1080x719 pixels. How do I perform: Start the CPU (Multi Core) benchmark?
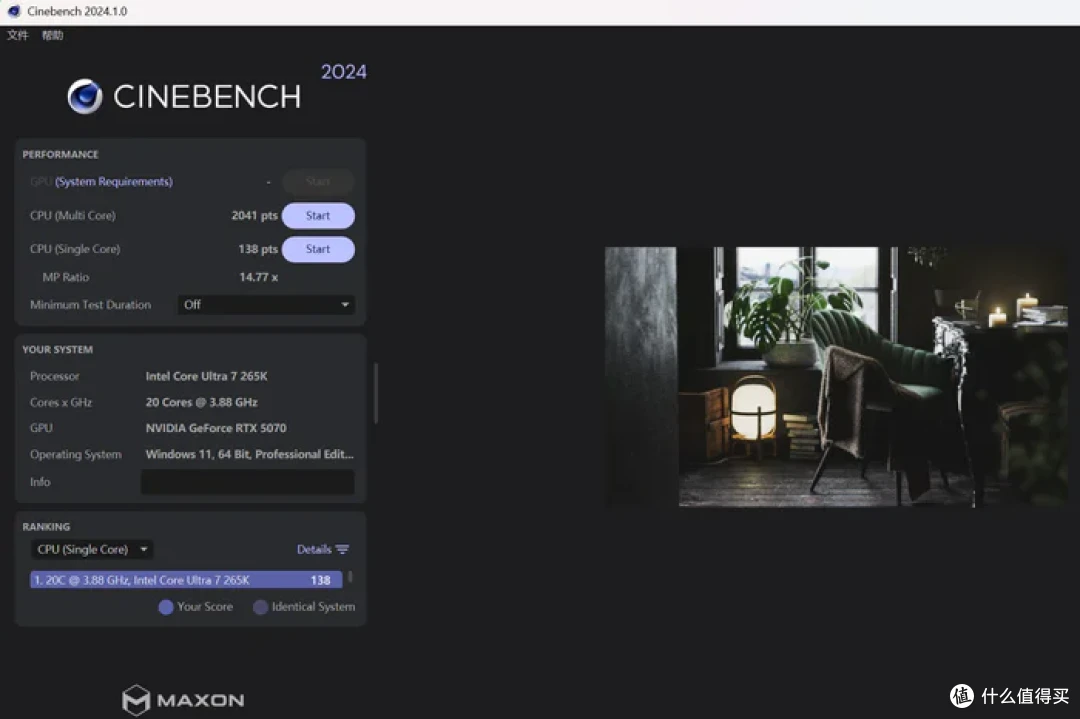tap(318, 216)
